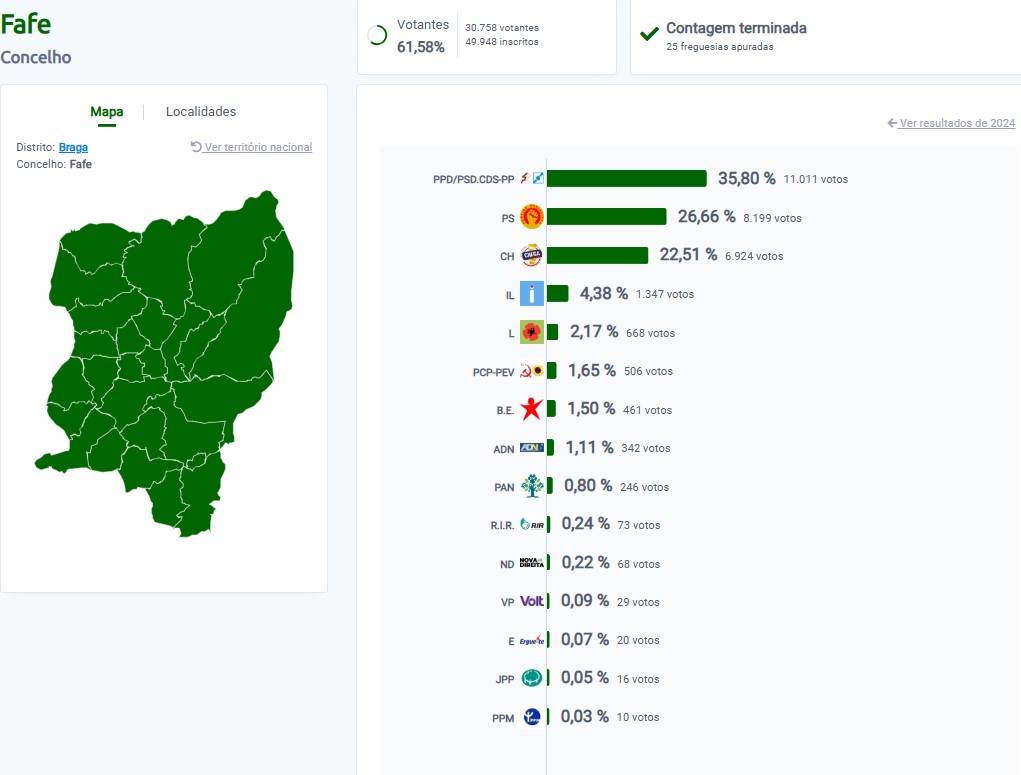
Task: Click Ver território nacional link
Action: coord(258,147)
